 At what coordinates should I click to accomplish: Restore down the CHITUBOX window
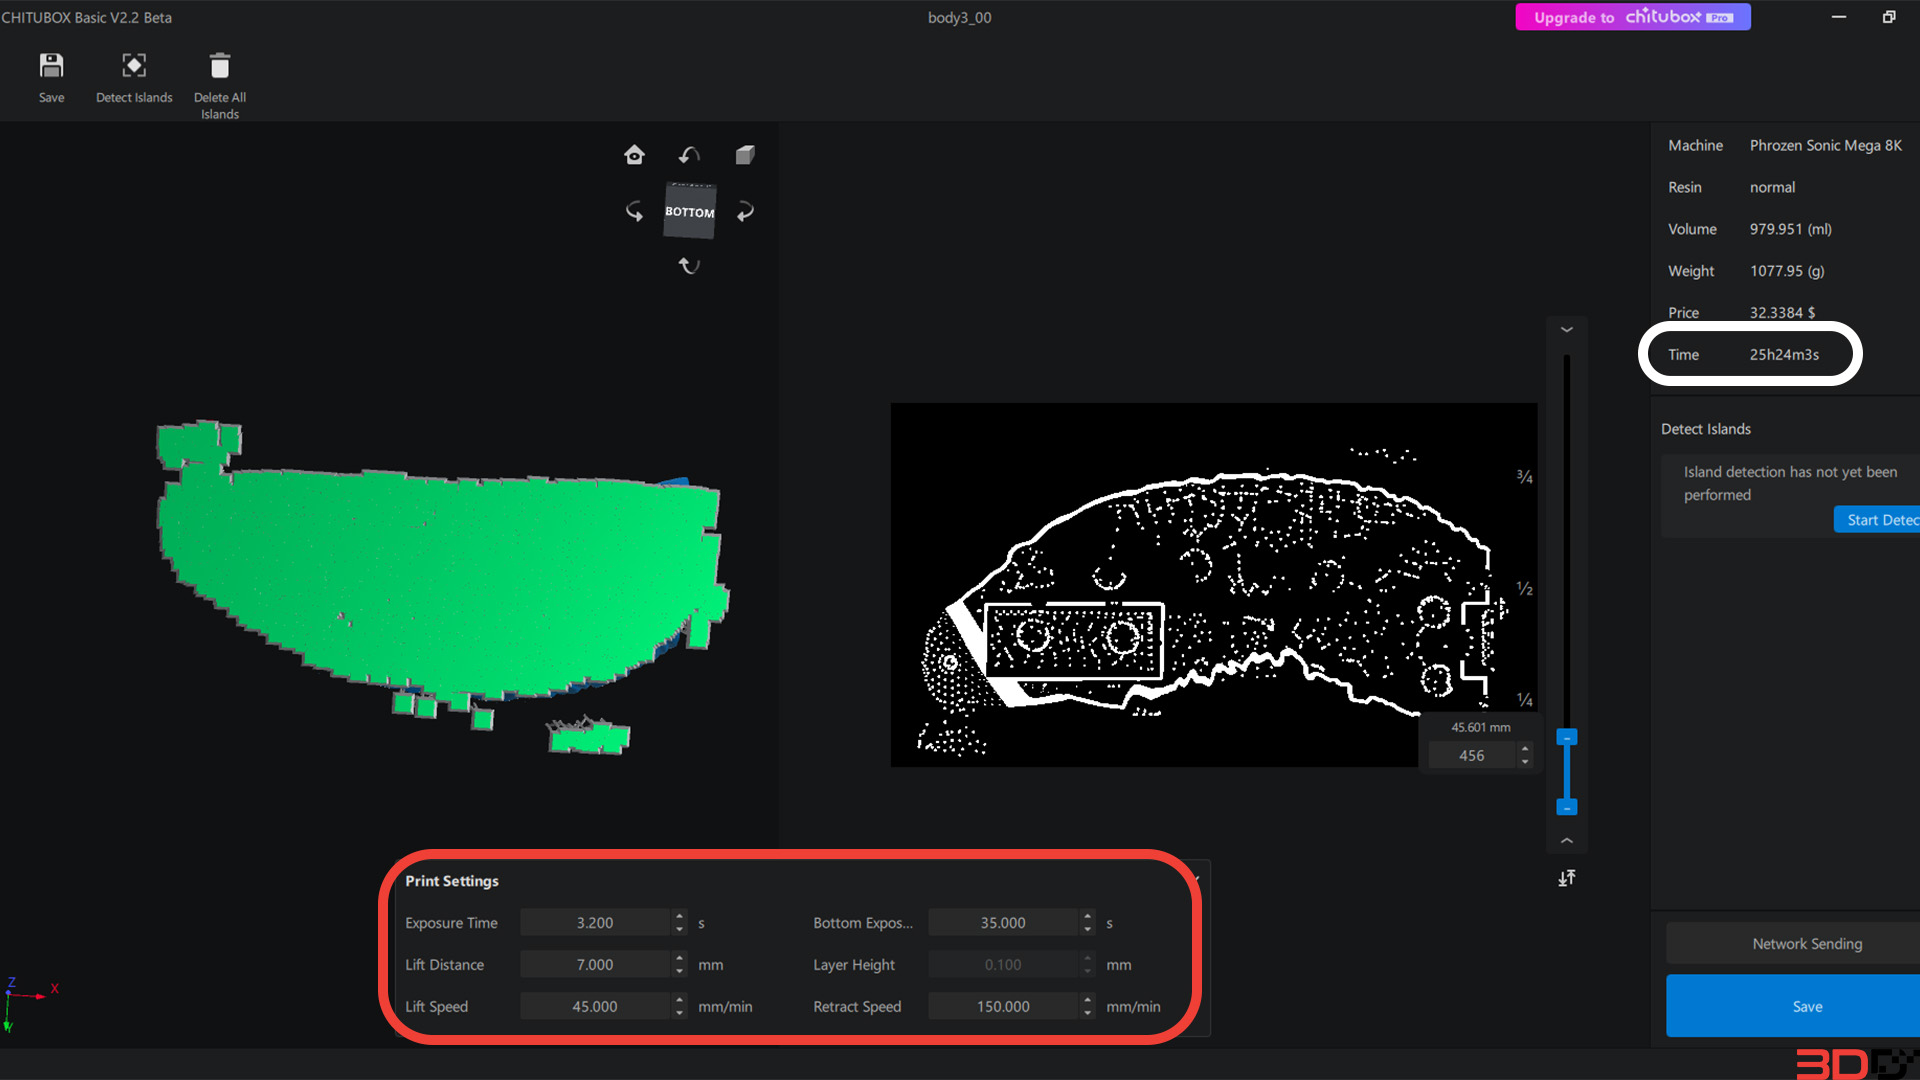pos(1889,17)
